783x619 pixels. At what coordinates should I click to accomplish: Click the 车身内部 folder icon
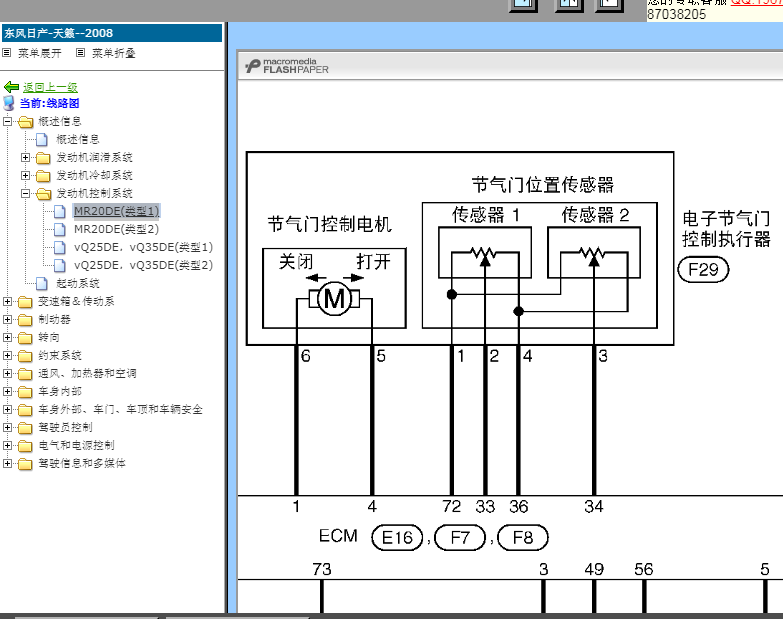point(25,392)
